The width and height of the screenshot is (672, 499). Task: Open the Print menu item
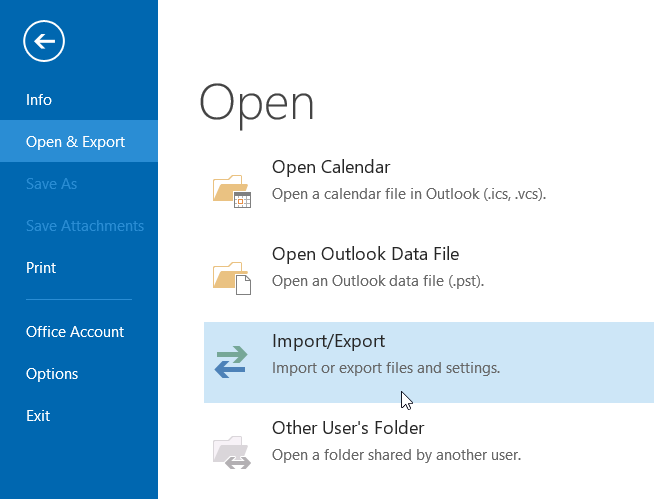(x=41, y=268)
